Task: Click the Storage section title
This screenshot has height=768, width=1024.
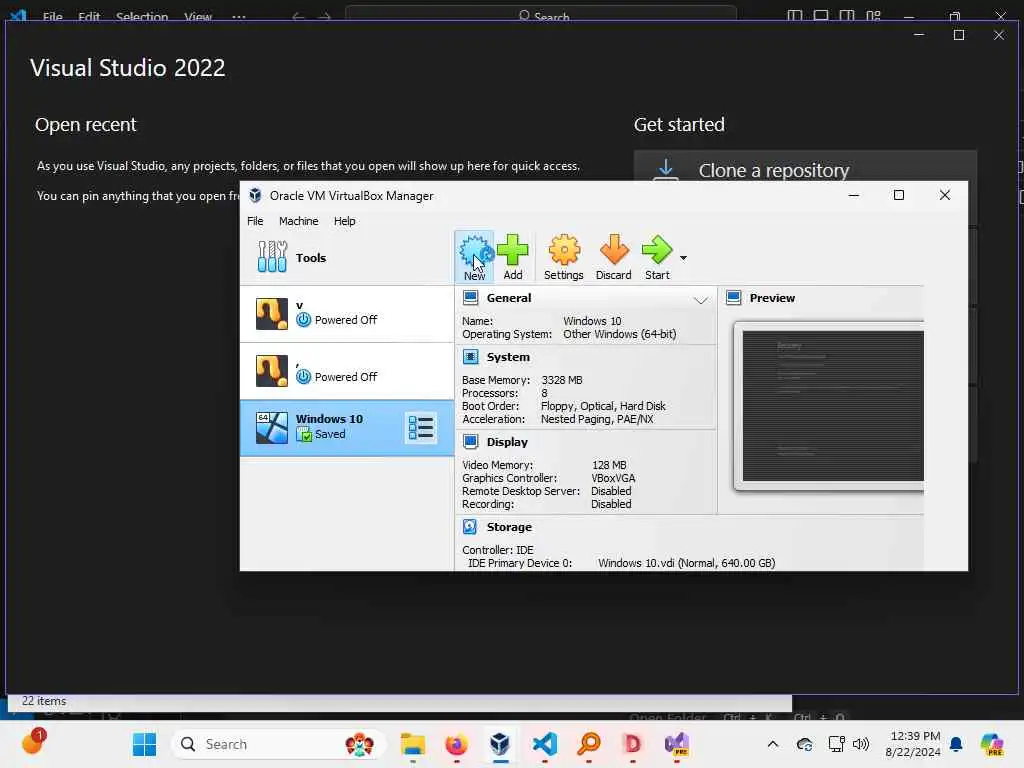Action: click(x=509, y=527)
